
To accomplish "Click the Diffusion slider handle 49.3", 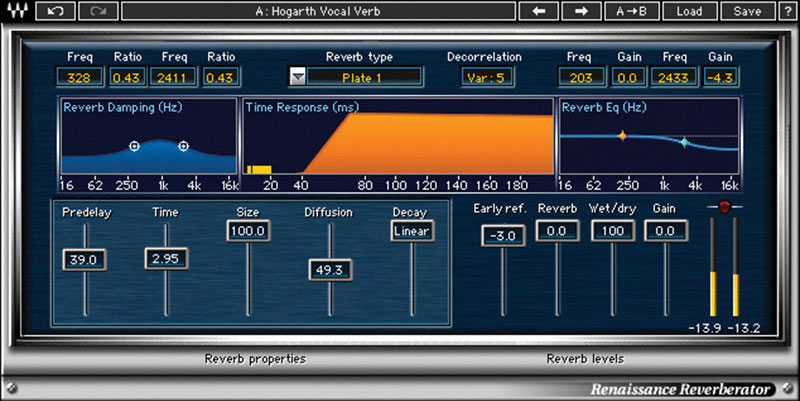I will point(330,270).
